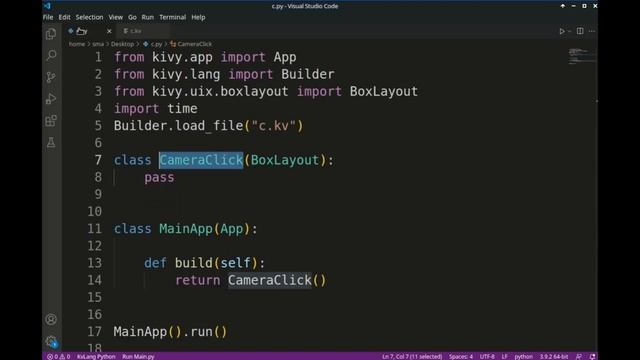640x360 pixels.
Task: Open the Extensions view
Action: coord(51,121)
